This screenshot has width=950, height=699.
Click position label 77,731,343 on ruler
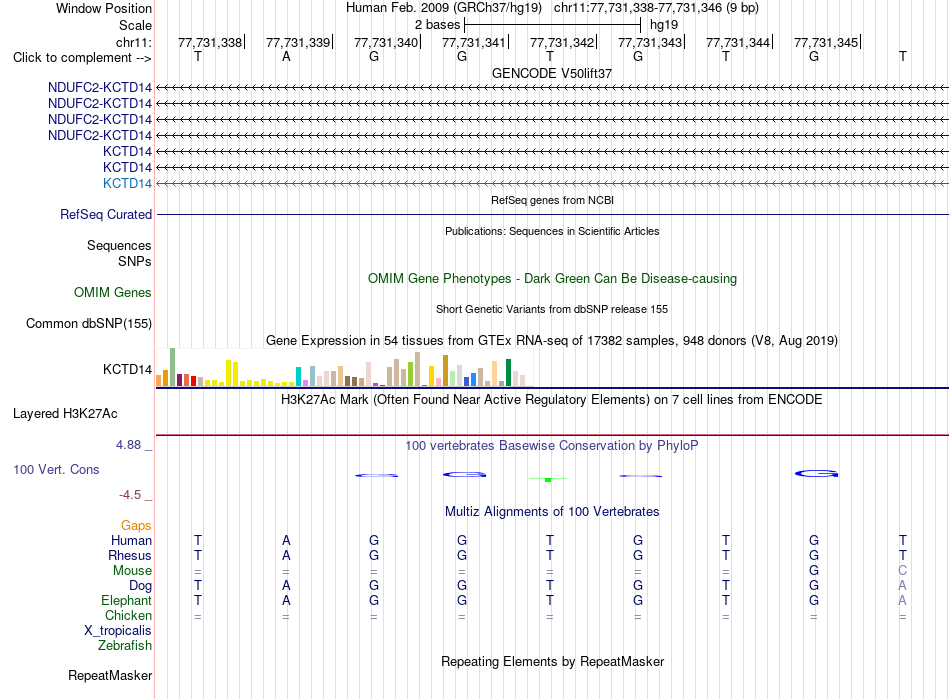(649, 42)
